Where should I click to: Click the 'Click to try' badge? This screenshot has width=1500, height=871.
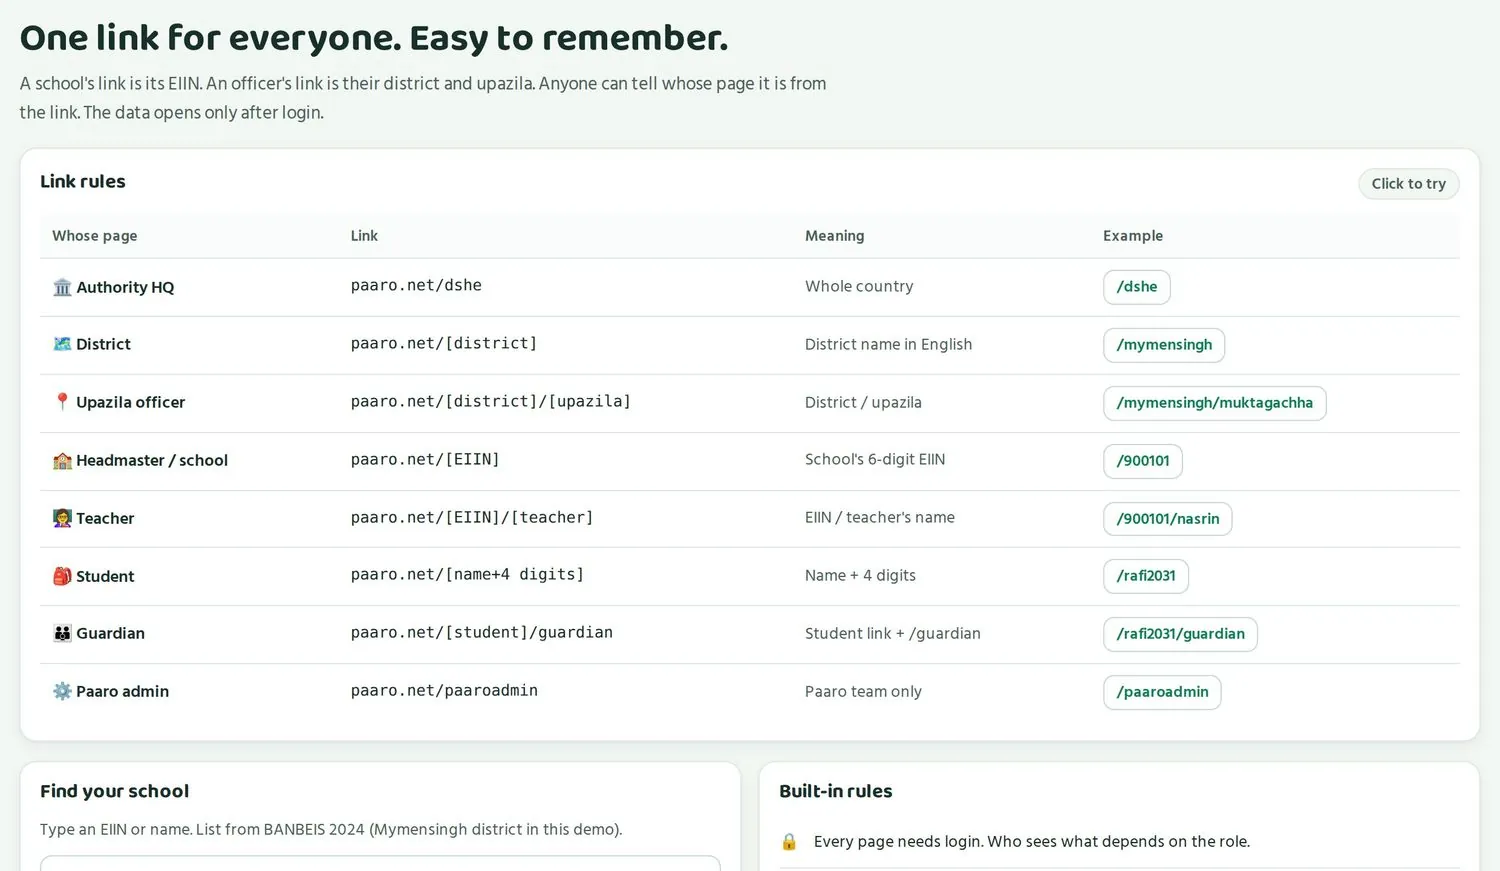tap(1409, 184)
